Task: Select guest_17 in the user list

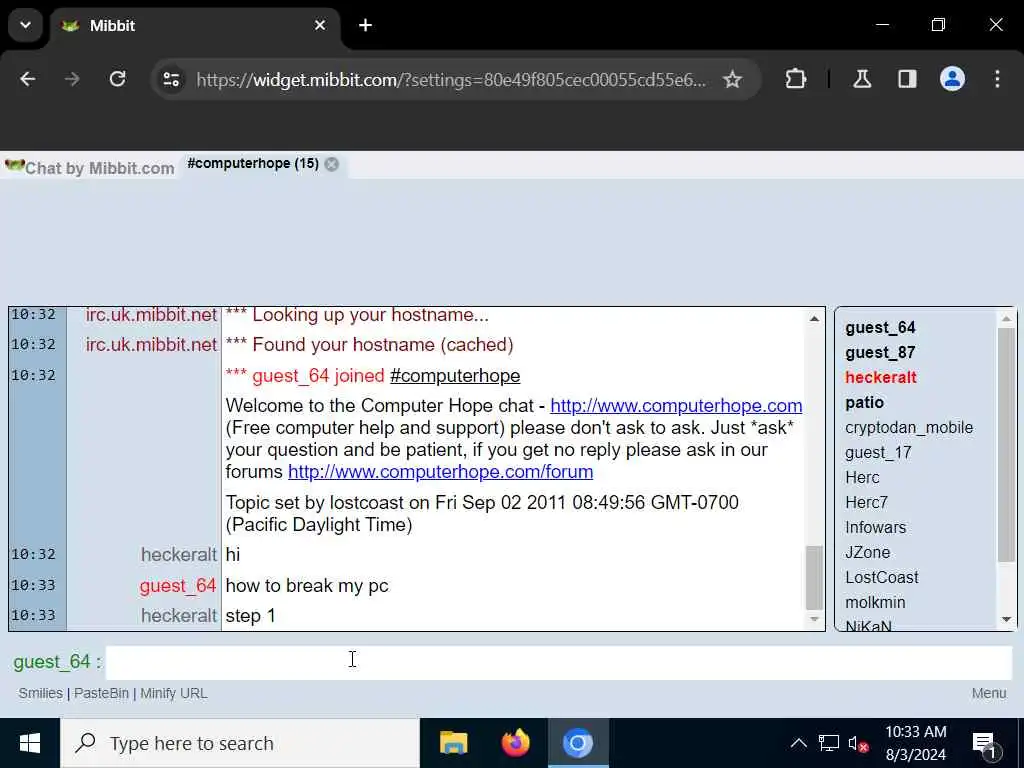Action: click(x=878, y=453)
